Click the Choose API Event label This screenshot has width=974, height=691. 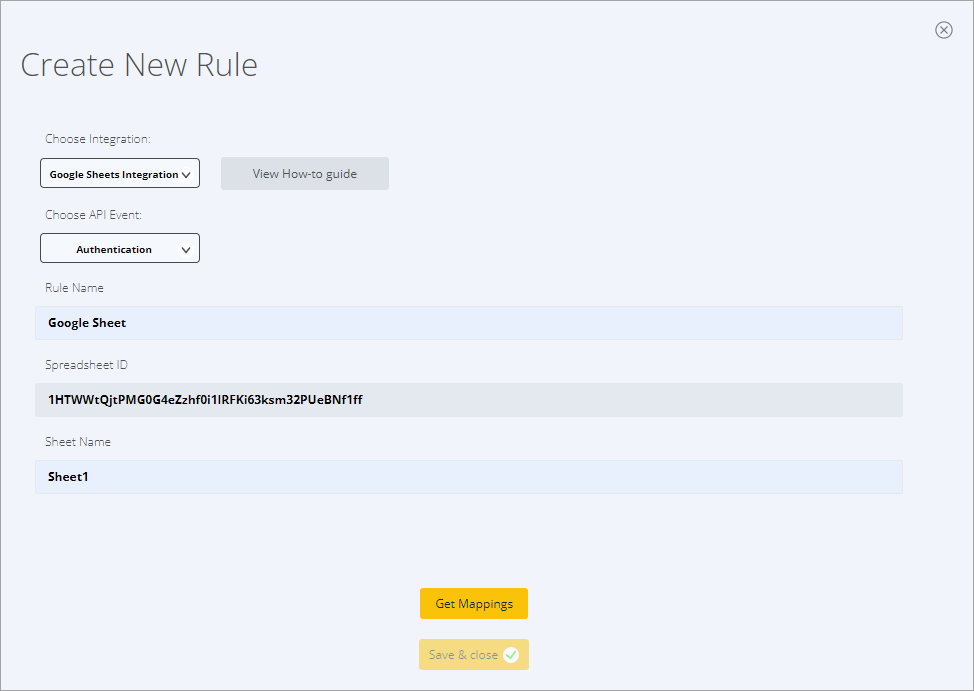pos(93,214)
